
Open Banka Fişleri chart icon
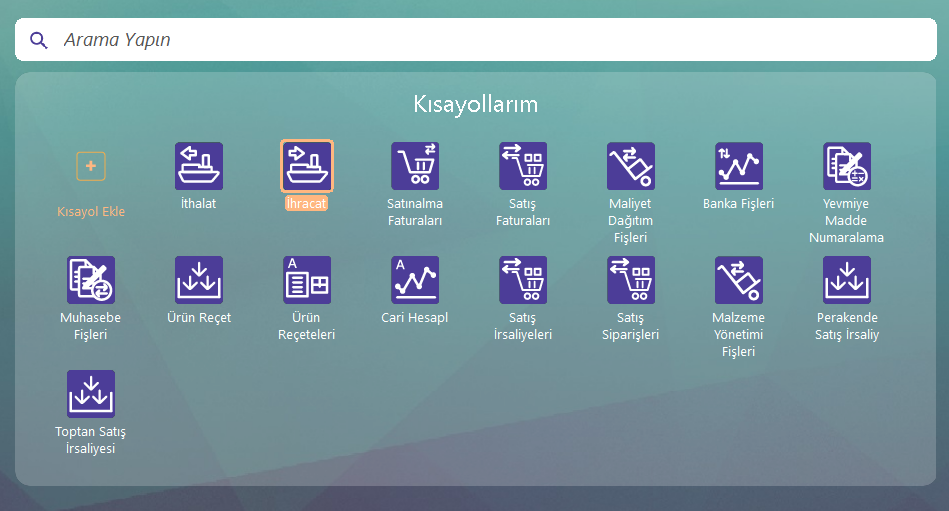739,166
